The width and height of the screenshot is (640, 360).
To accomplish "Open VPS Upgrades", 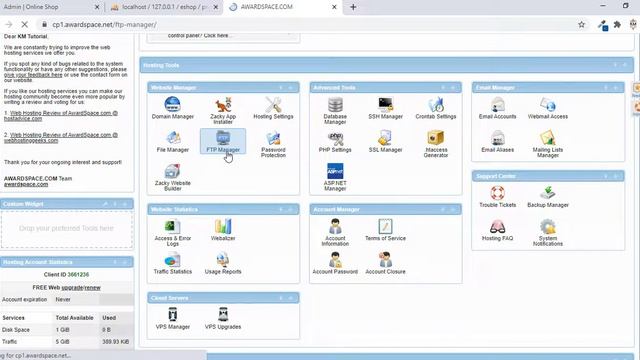I will (x=223, y=318).
